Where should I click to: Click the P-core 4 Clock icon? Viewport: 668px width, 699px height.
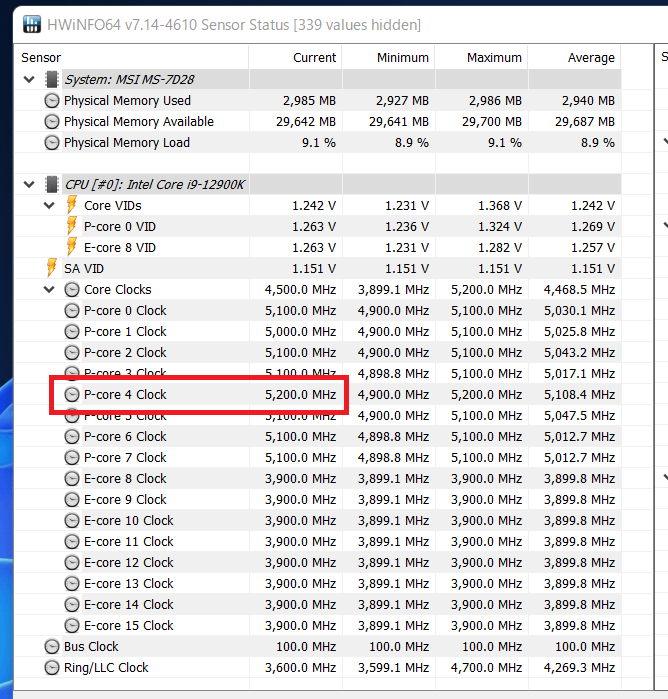click(72, 395)
